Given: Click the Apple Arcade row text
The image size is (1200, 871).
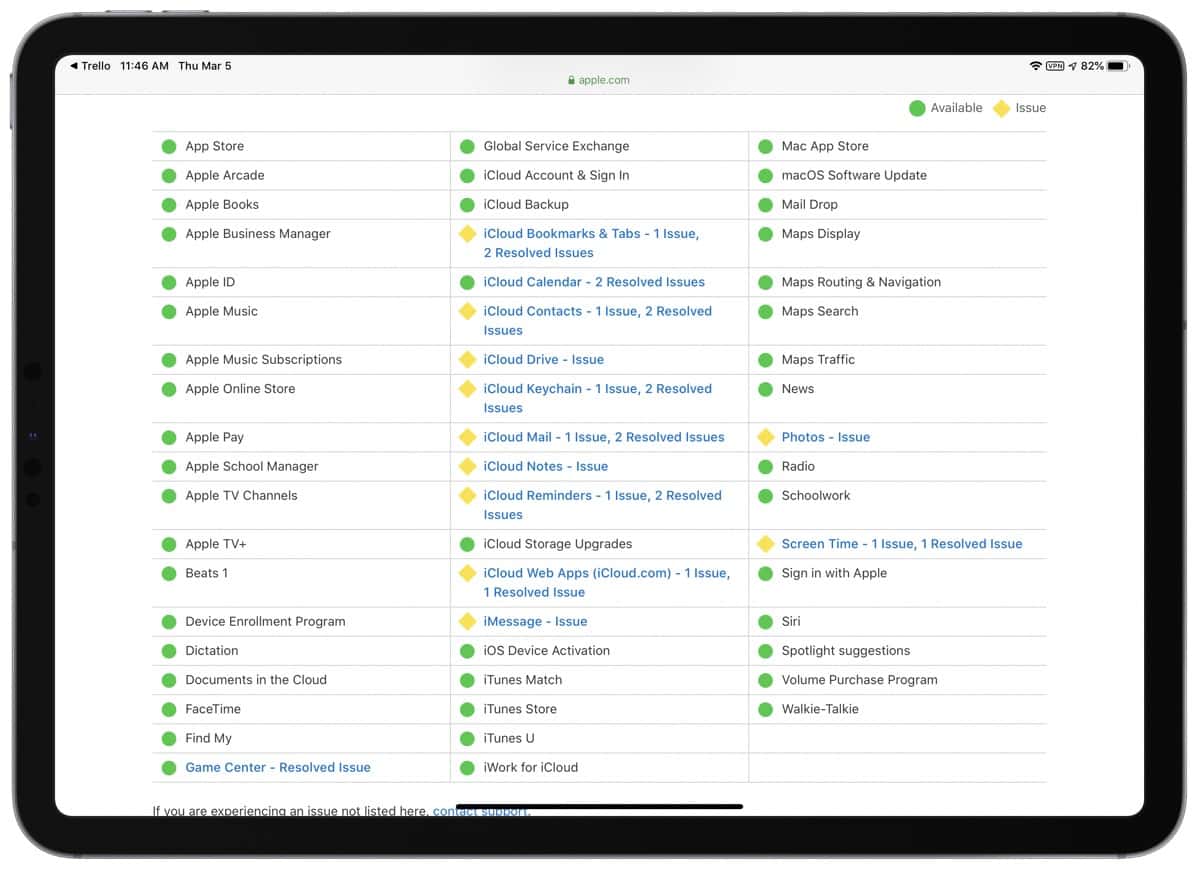Looking at the screenshot, I should pos(225,175).
